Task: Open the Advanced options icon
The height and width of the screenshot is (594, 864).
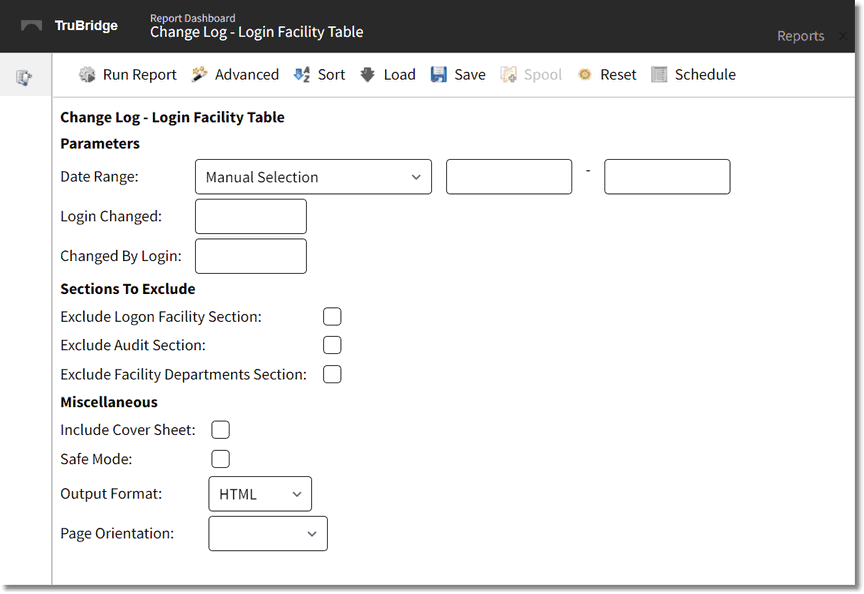Action: click(197, 74)
